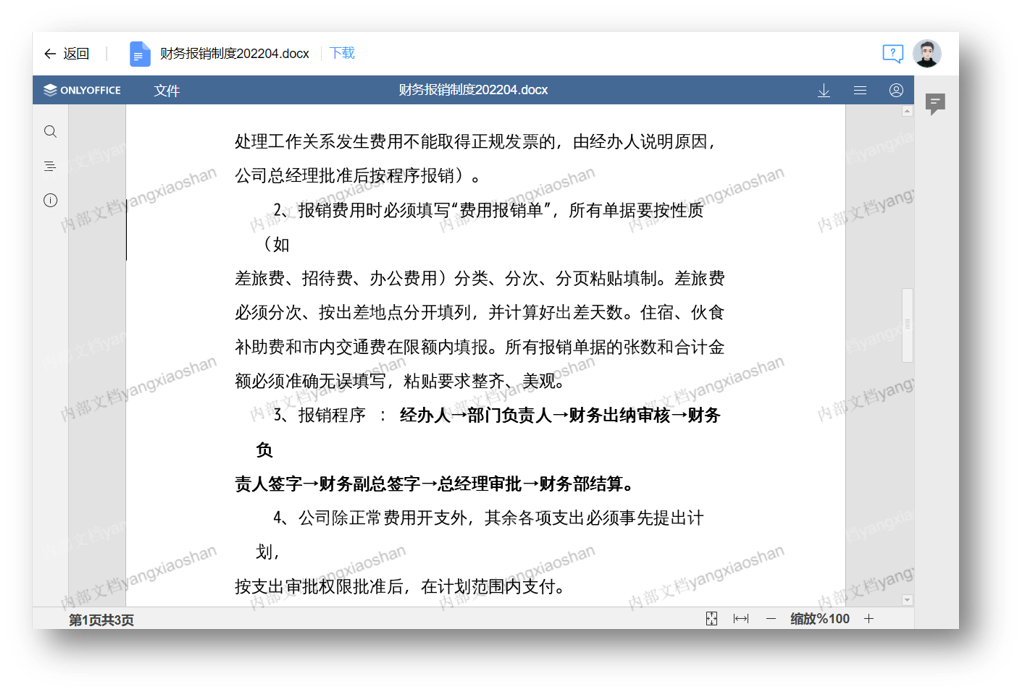This screenshot has height=694, width=1024.
Task: Click the blue document file icon
Action: pyautogui.click(x=139, y=54)
